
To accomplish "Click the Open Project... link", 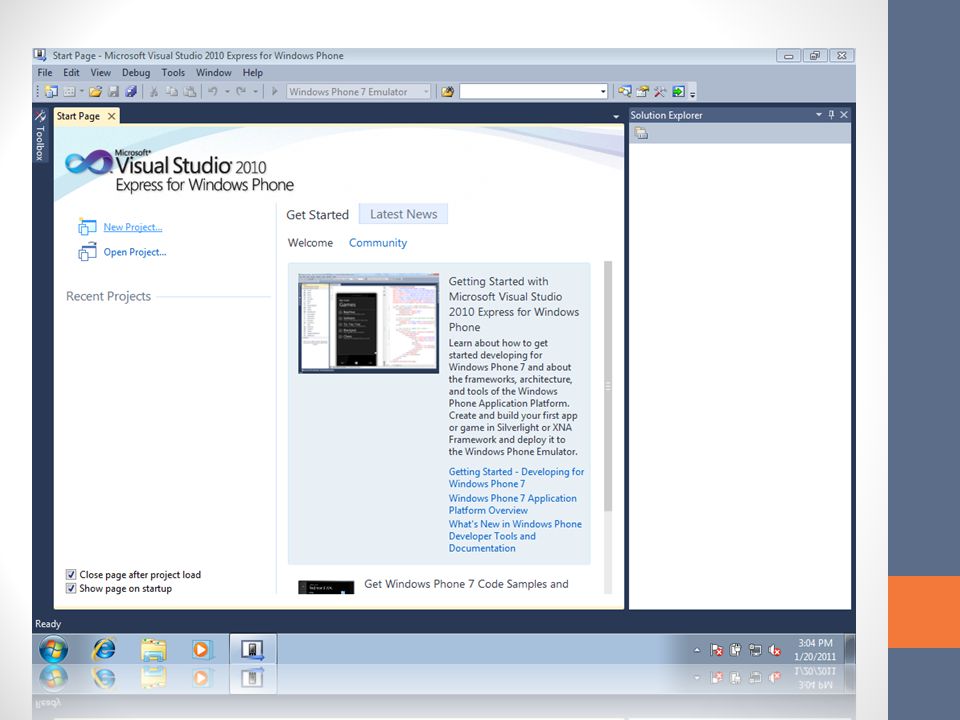I will [x=135, y=252].
